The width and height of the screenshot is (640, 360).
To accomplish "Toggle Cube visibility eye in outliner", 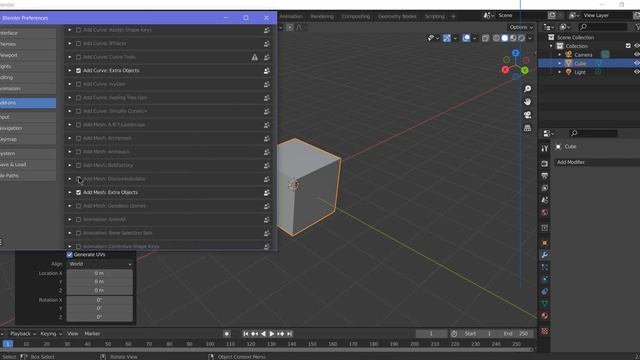I will click(636, 63).
